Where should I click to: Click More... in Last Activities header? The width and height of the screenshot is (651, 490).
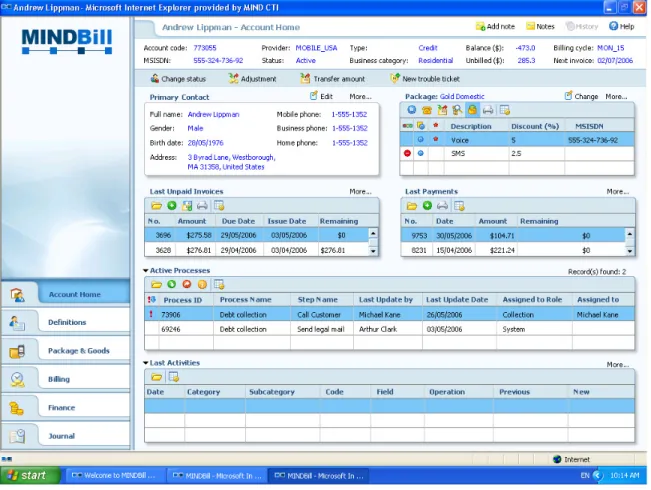coord(617,365)
